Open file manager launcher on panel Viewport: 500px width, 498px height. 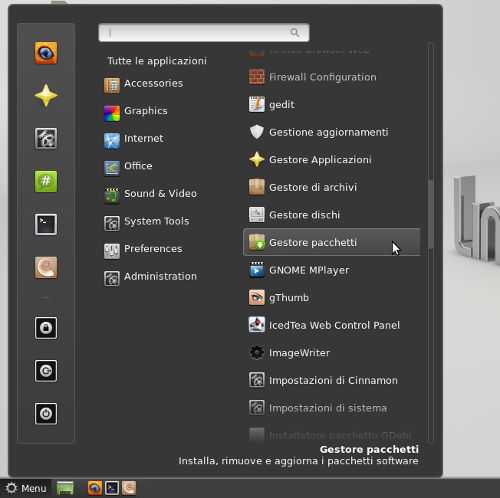[129, 488]
